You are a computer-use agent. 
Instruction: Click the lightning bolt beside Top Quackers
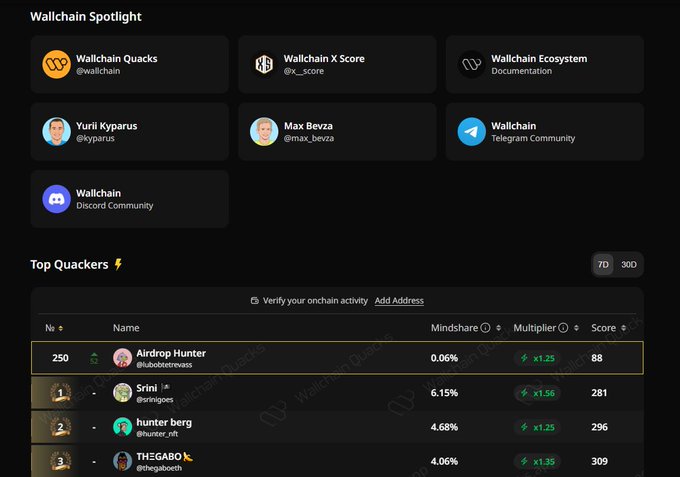118,264
